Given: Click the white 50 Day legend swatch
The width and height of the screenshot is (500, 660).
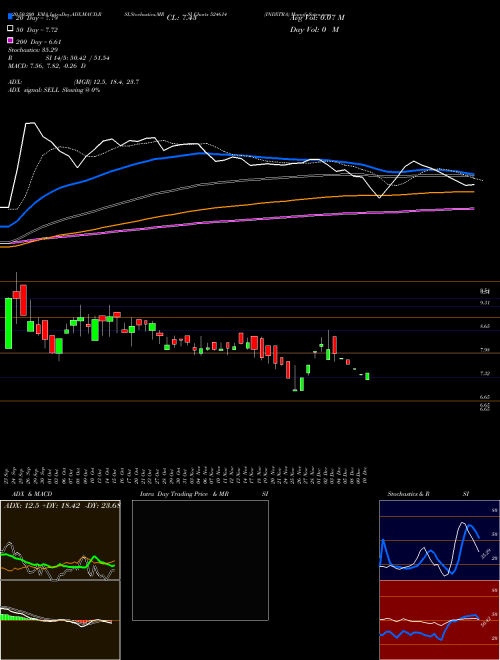Looking at the screenshot, I should 10,29.
